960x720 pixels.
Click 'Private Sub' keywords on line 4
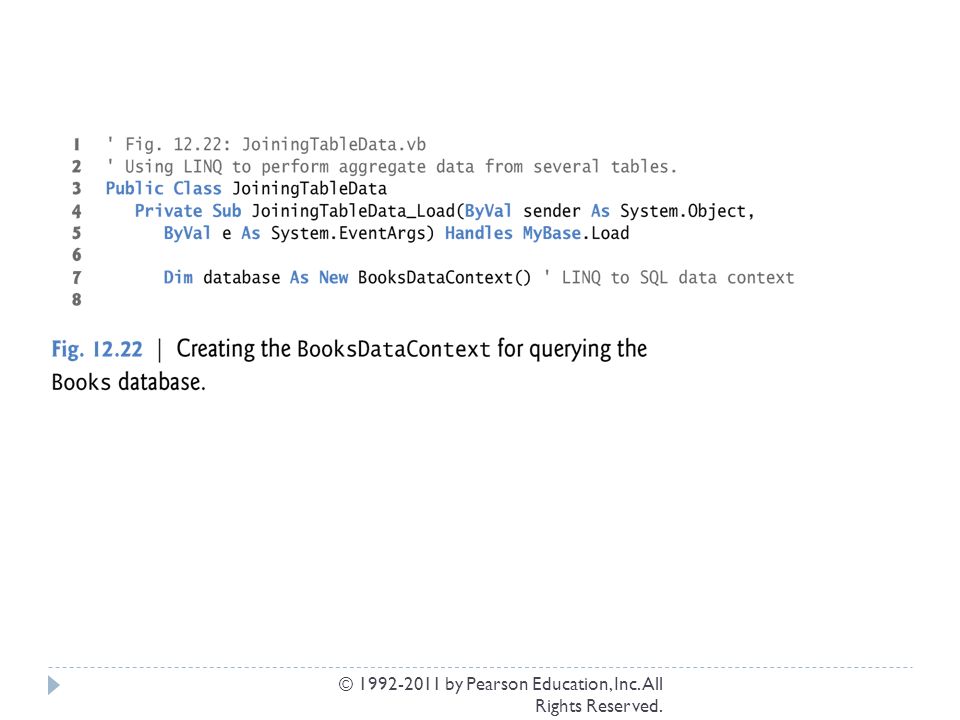(x=188, y=211)
